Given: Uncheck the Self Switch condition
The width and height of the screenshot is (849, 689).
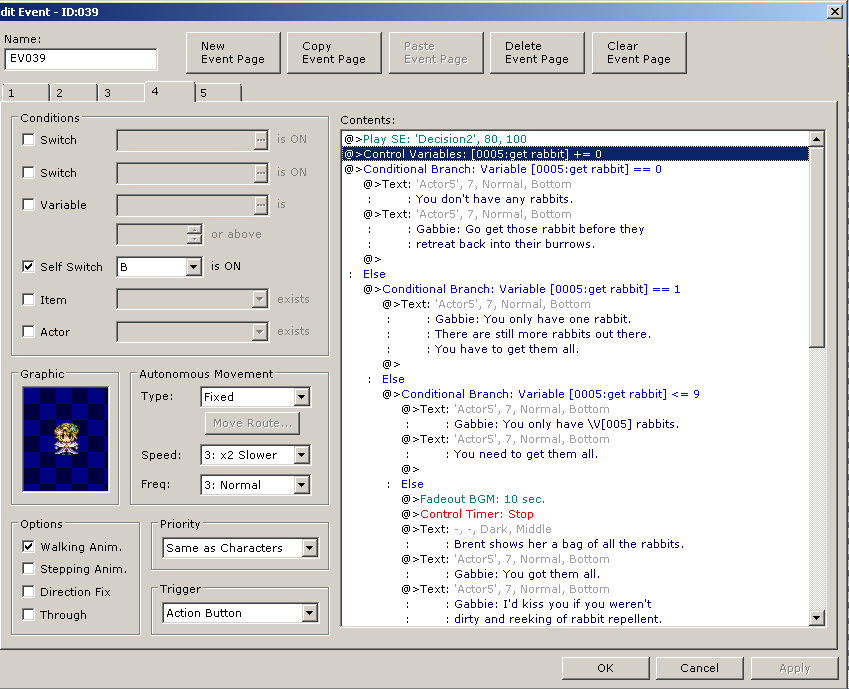Looking at the screenshot, I should 29,267.
